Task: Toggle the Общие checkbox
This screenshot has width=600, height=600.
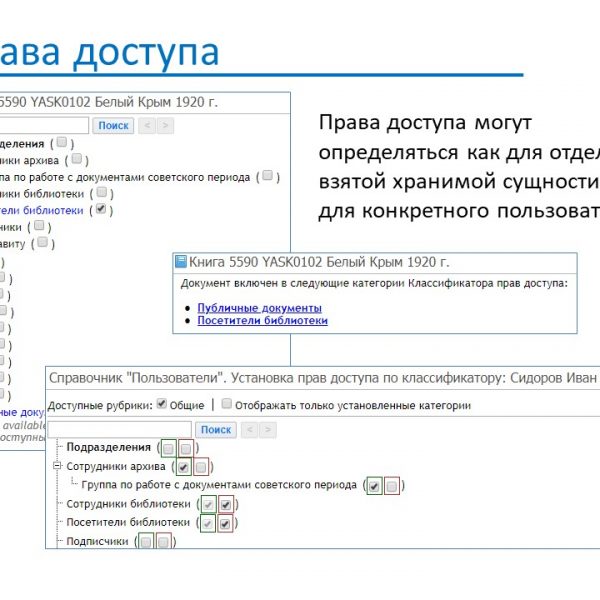Action: coord(162,405)
